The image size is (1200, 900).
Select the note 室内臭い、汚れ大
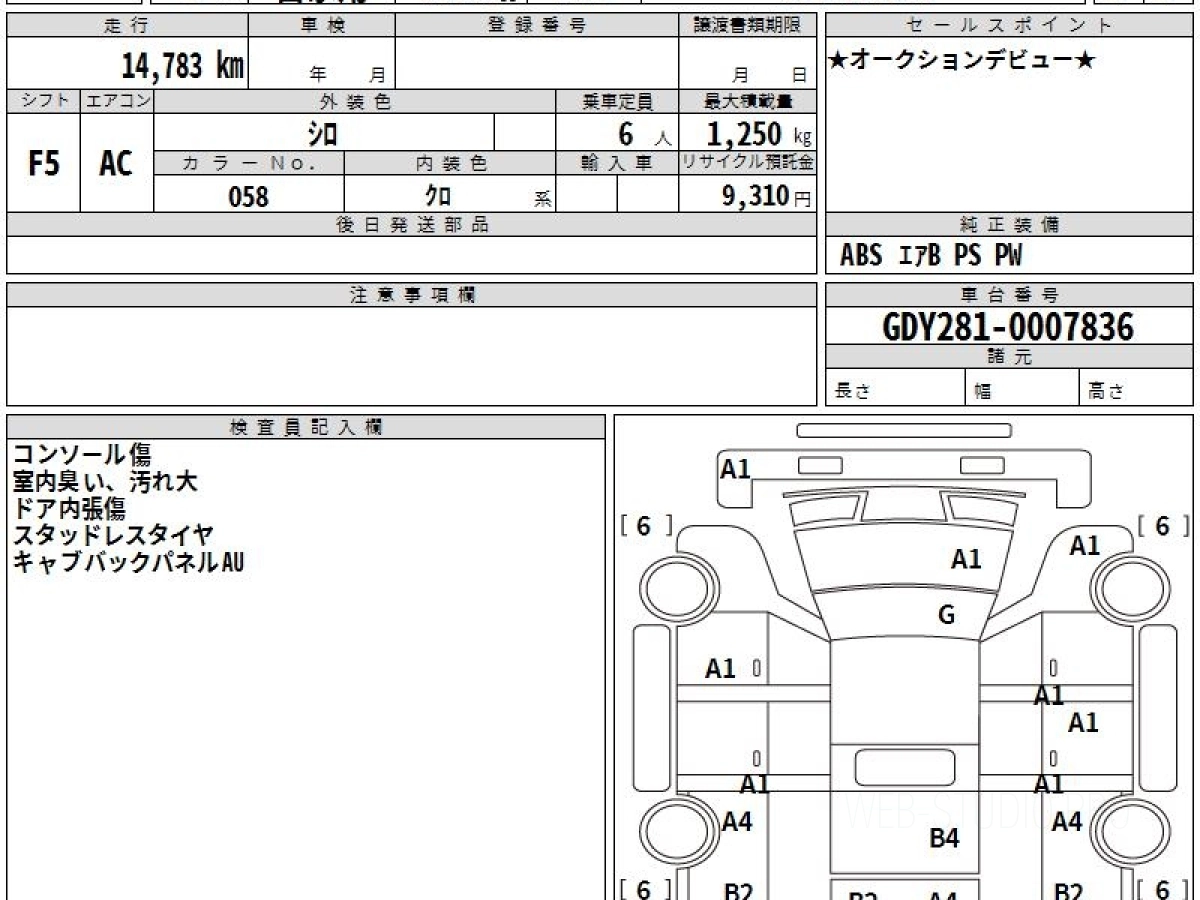point(105,482)
